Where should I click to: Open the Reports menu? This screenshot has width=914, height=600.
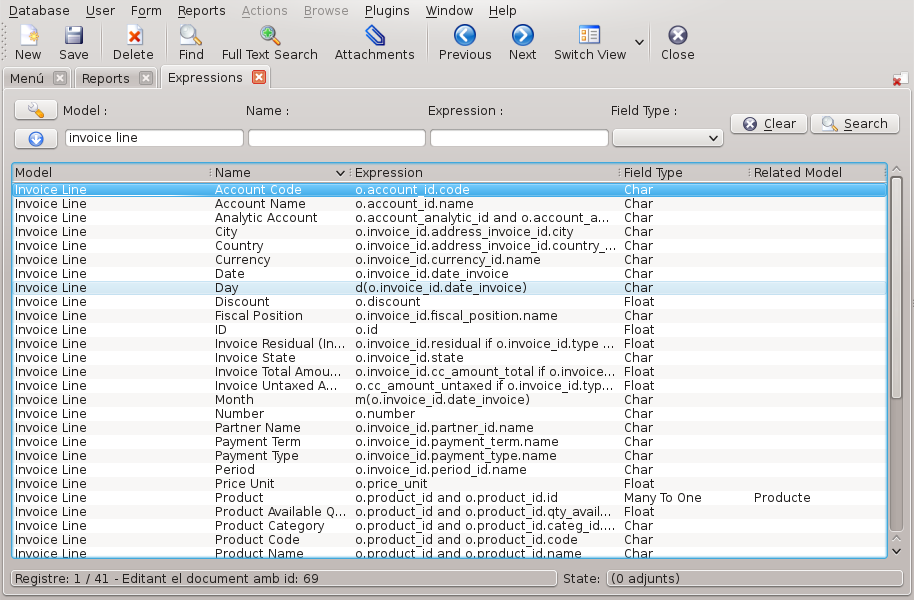pyautogui.click(x=201, y=10)
